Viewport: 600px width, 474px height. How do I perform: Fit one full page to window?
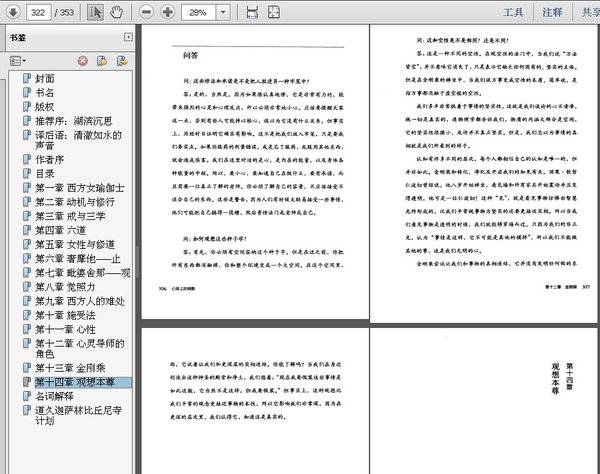coord(274,12)
